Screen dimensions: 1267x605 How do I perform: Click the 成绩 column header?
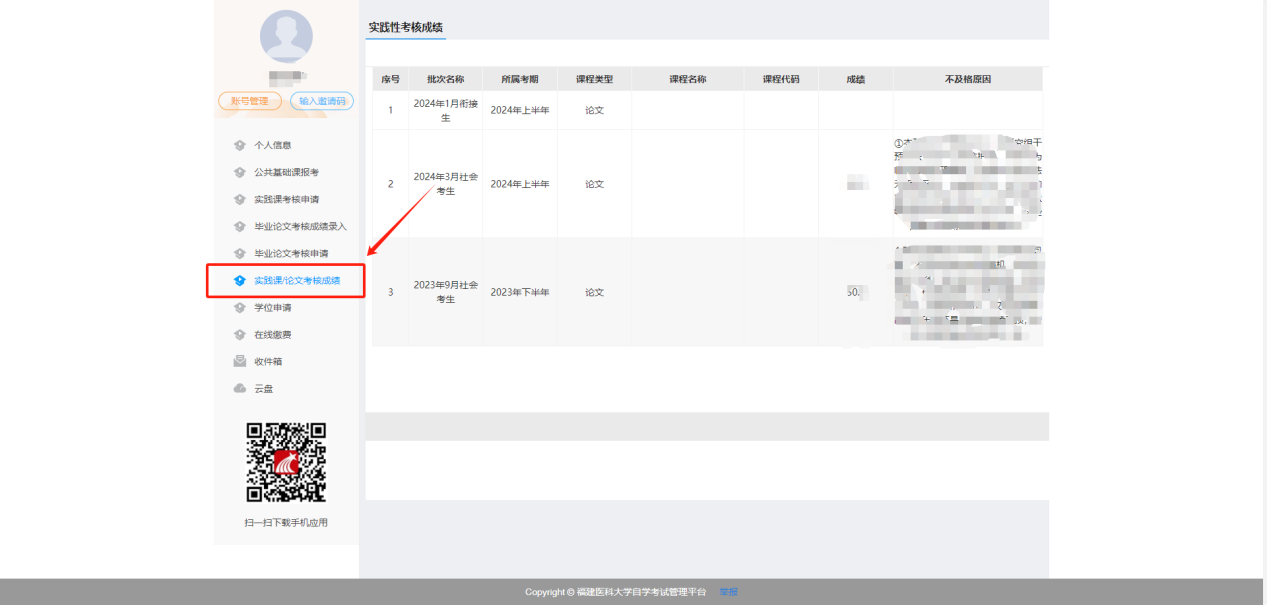tap(855, 79)
